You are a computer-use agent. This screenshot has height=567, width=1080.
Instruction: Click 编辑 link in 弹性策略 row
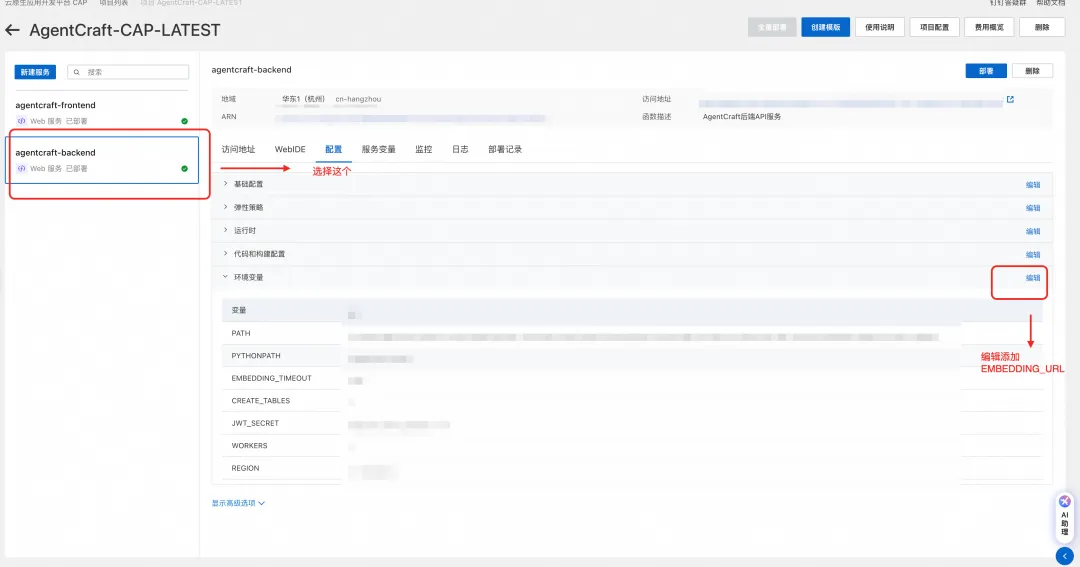click(x=1033, y=208)
